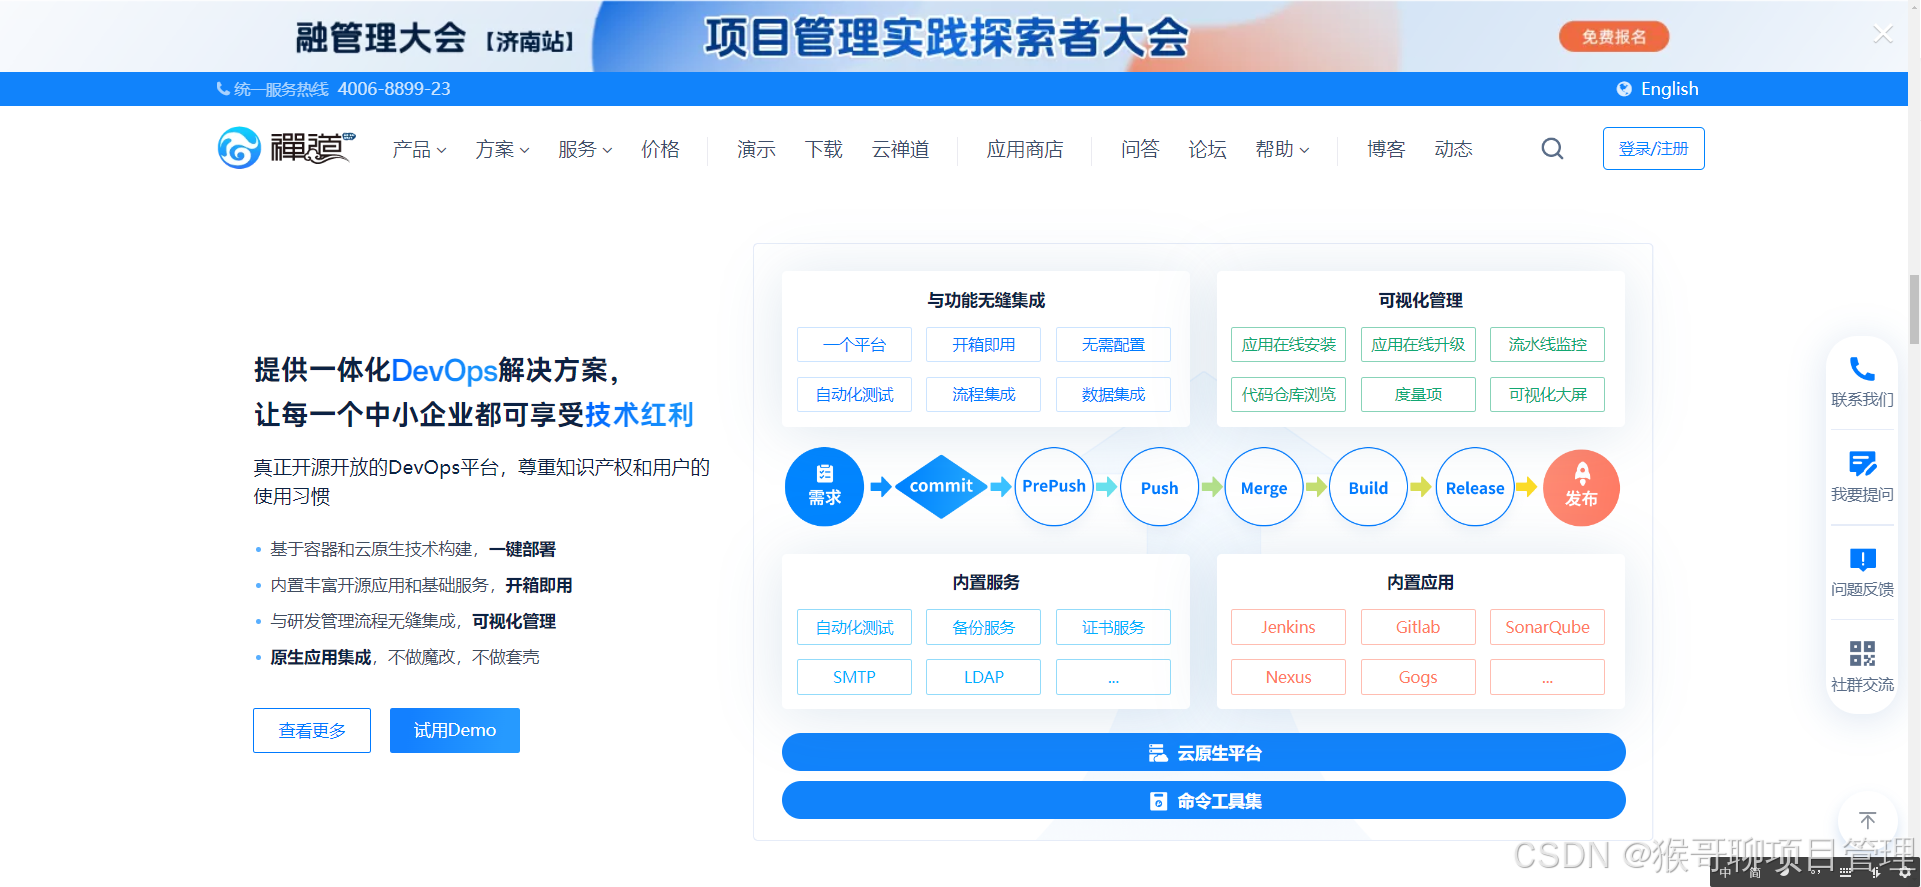Click the 命令工具集 bar

coord(1203,800)
